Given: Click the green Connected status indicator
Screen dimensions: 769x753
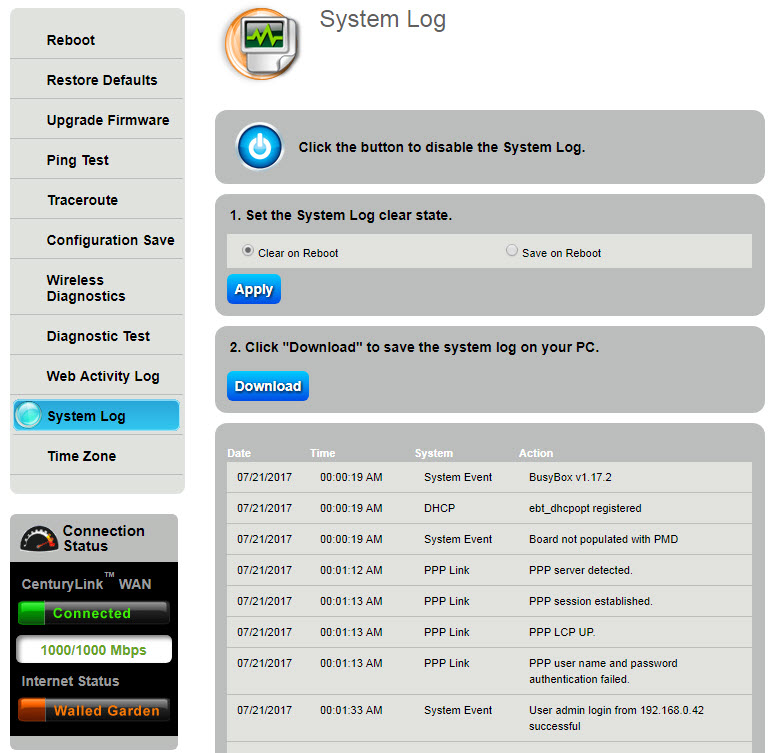Looking at the screenshot, I should click(93, 613).
